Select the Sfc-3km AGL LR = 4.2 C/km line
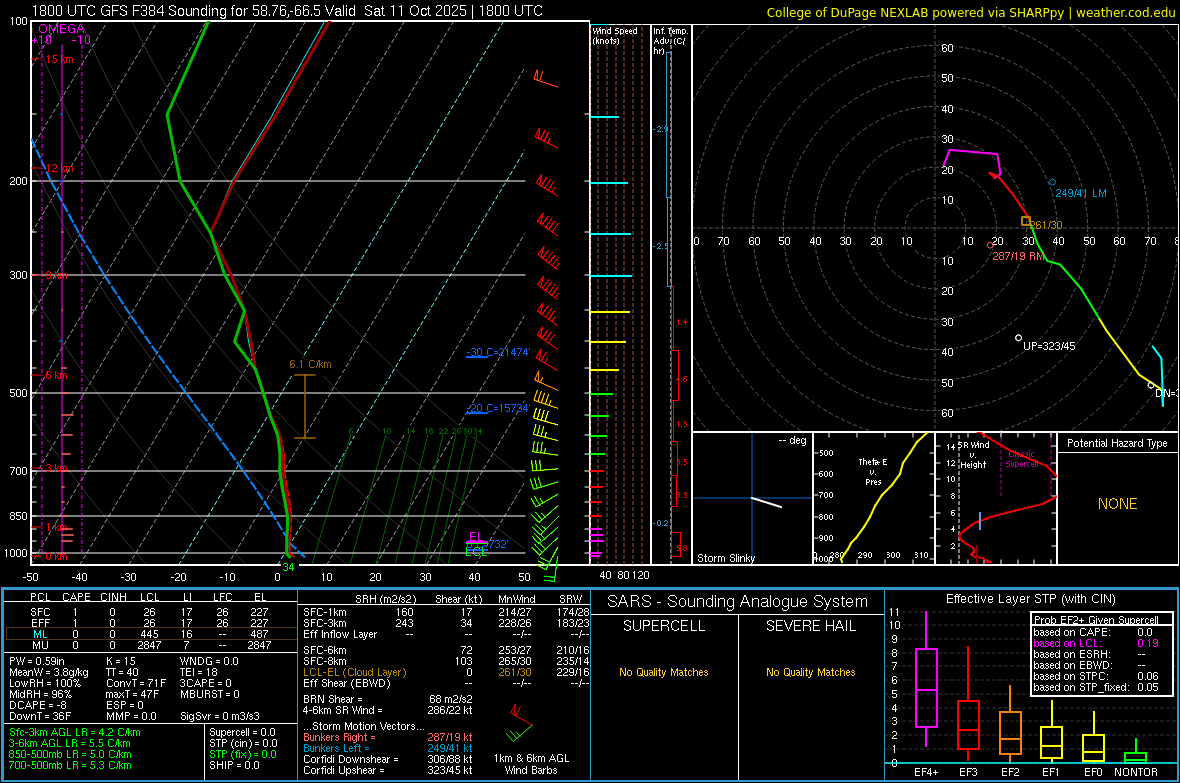The width and height of the screenshot is (1180, 783). point(75,732)
